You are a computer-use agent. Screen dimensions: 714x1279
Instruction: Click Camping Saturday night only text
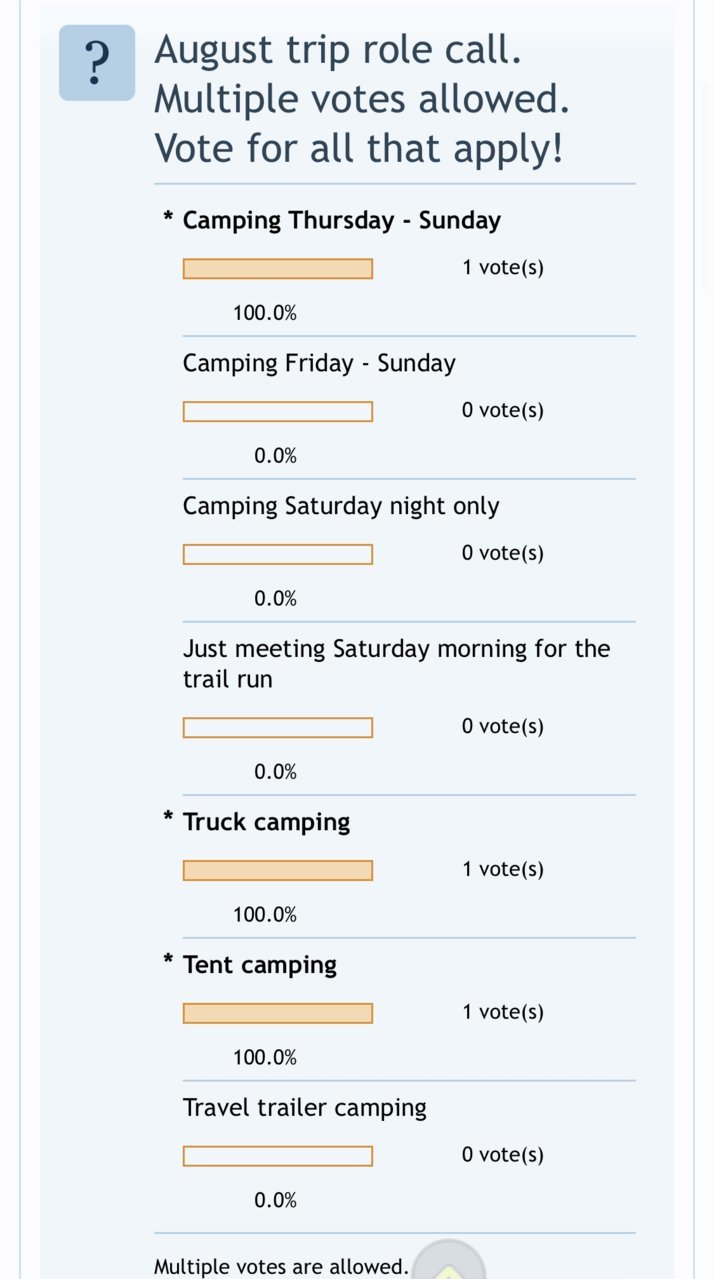pos(341,506)
